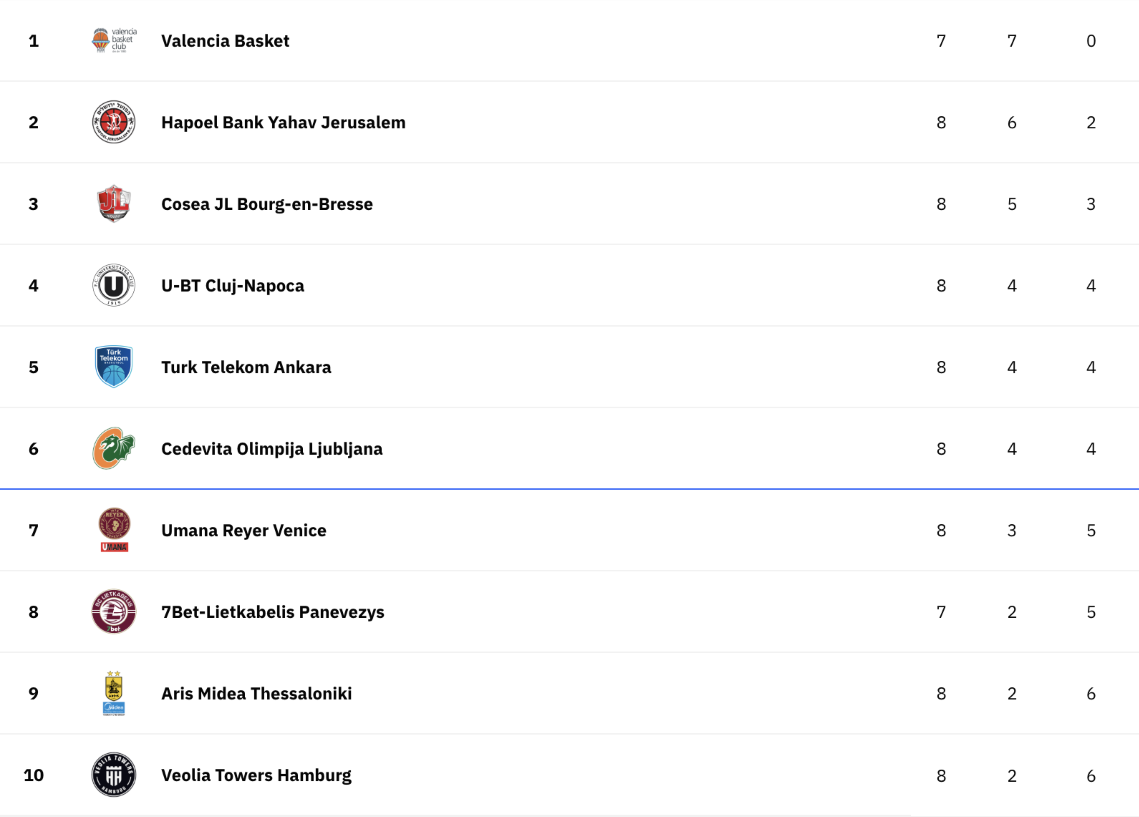This screenshot has height=817, width=1139.
Task: Click Valencia Basket's zero losses cell
Action: [1091, 41]
